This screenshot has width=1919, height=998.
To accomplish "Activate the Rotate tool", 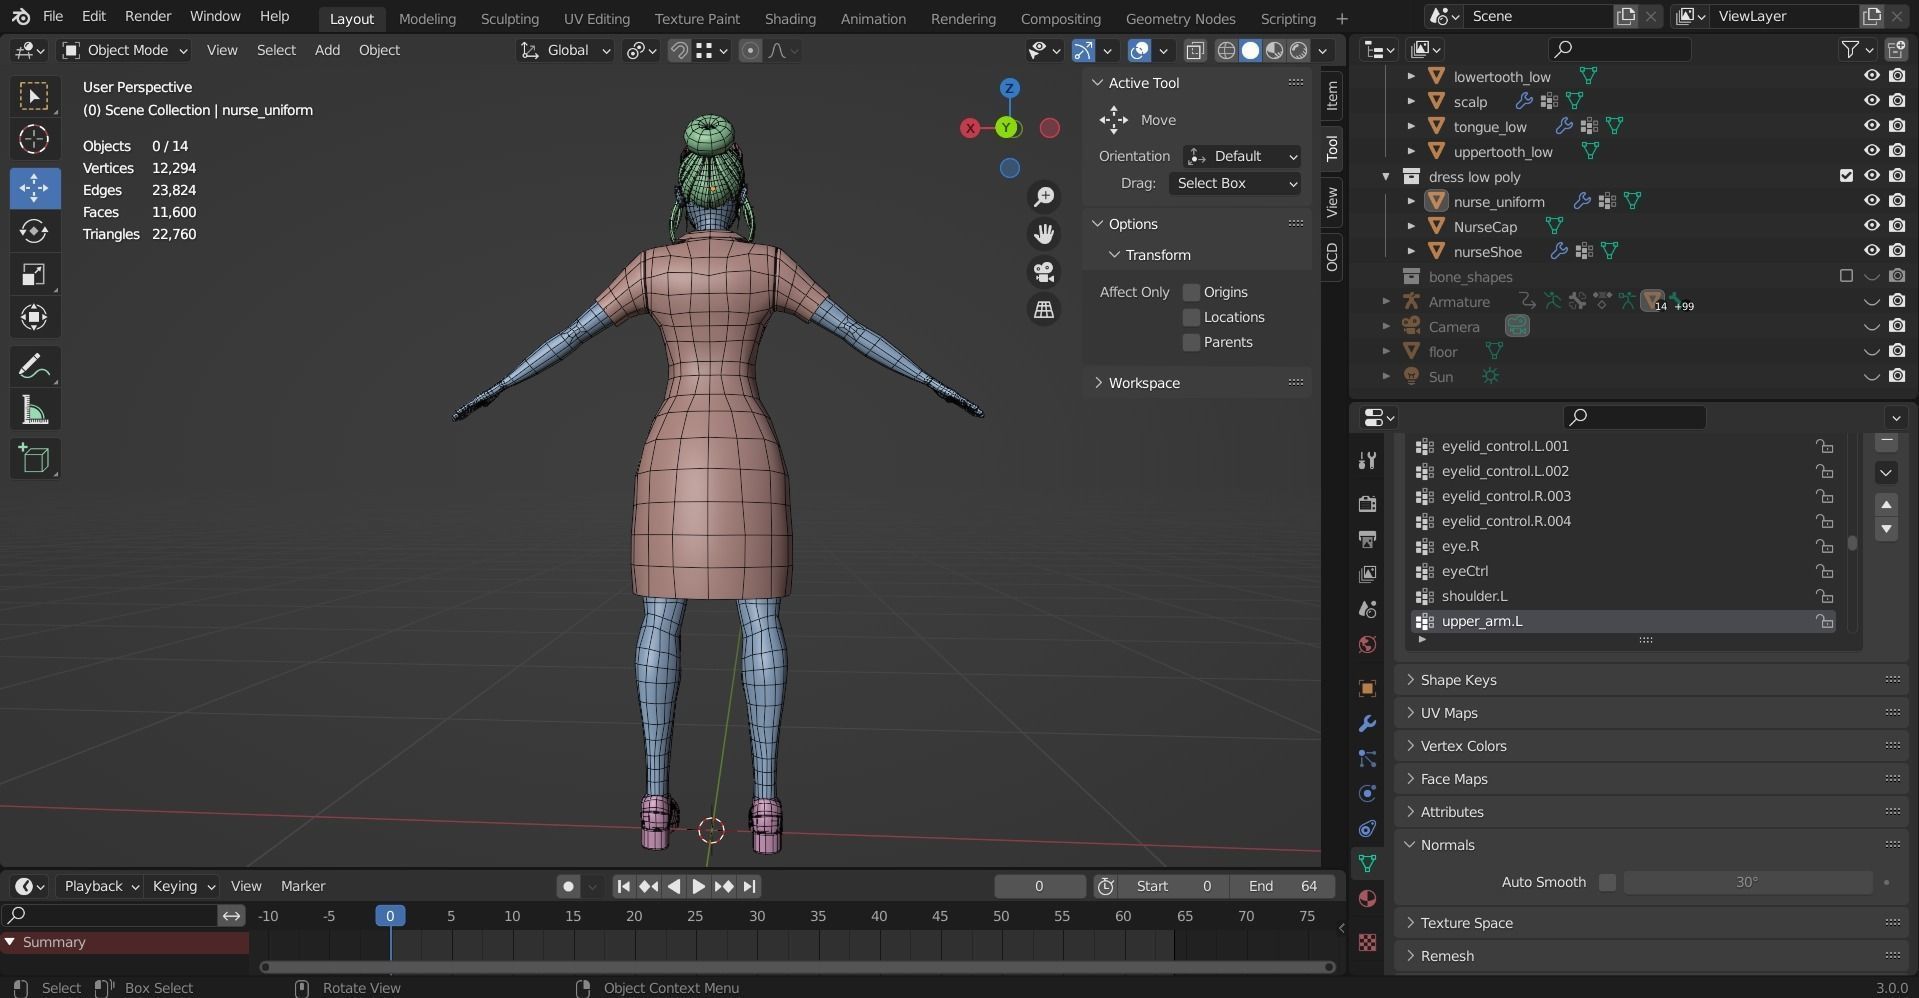I will click(x=34, y=231).
